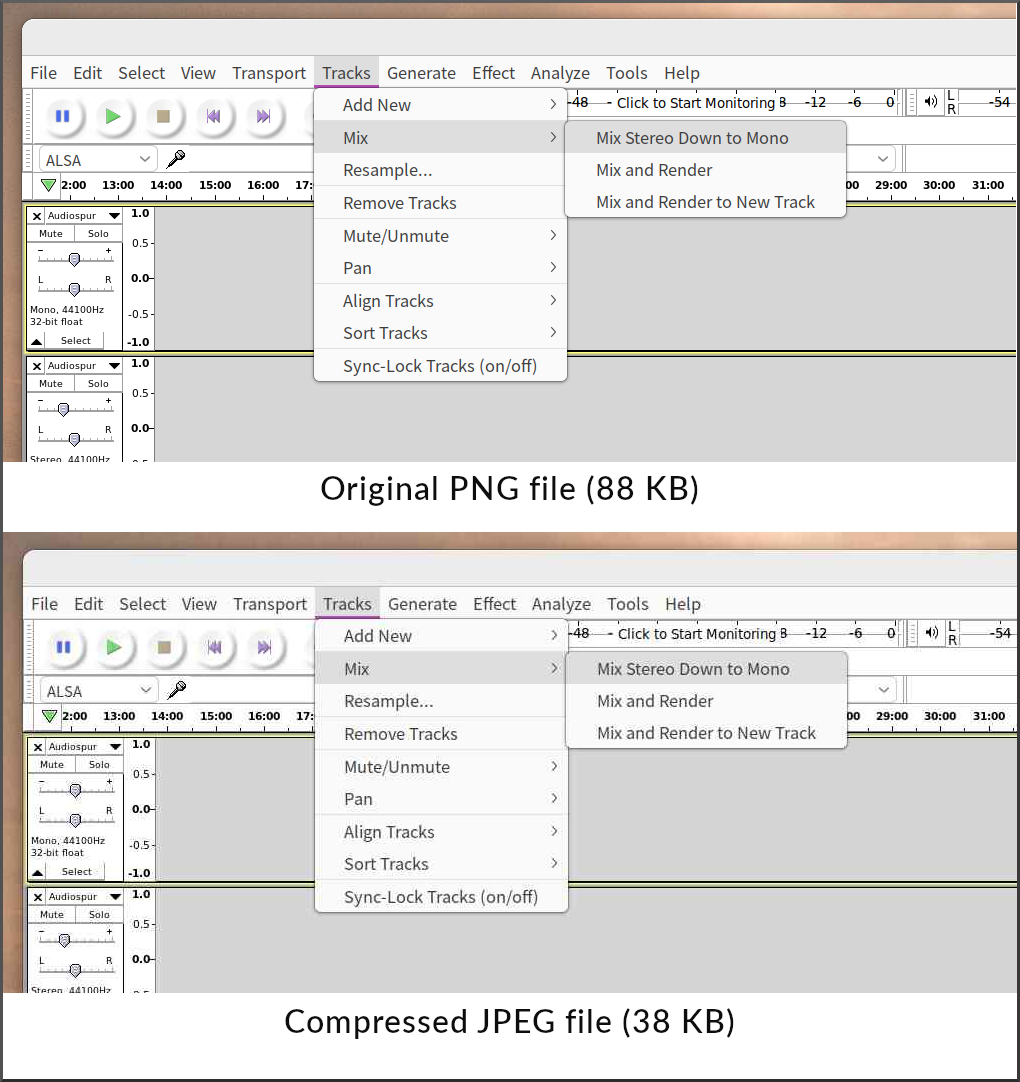The height and width of the screenshot is (1082, 1020).
Task: Mute the second Audiospur track in the PNG screenshot
Action: [x=50, y=383]
